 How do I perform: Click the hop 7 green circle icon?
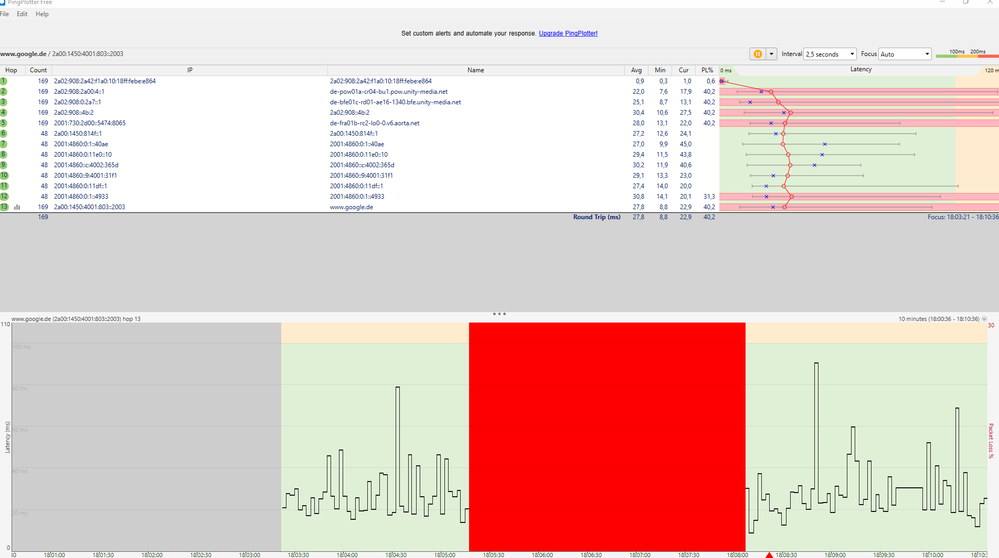[3, 144]
